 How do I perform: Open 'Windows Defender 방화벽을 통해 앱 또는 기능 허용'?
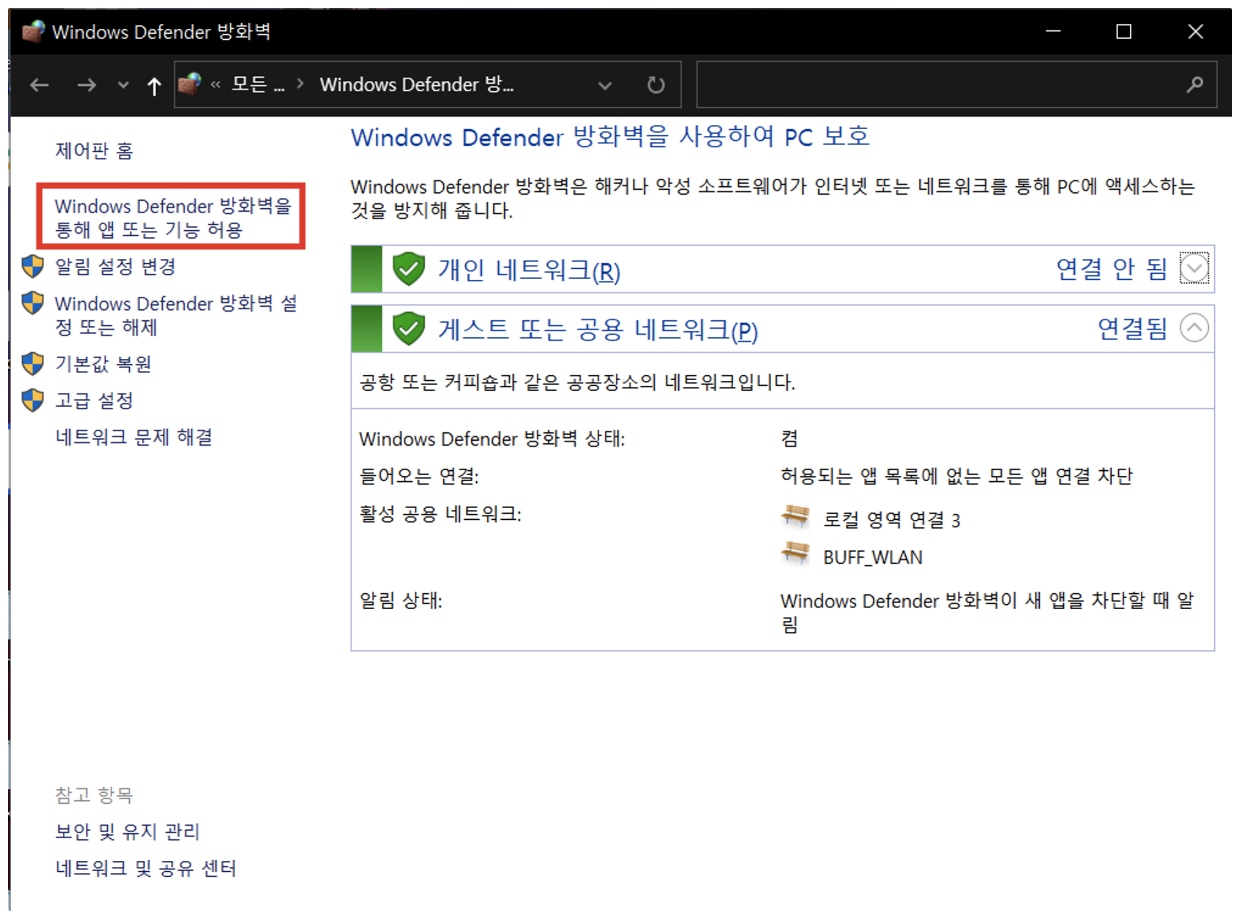click(172, 218)
